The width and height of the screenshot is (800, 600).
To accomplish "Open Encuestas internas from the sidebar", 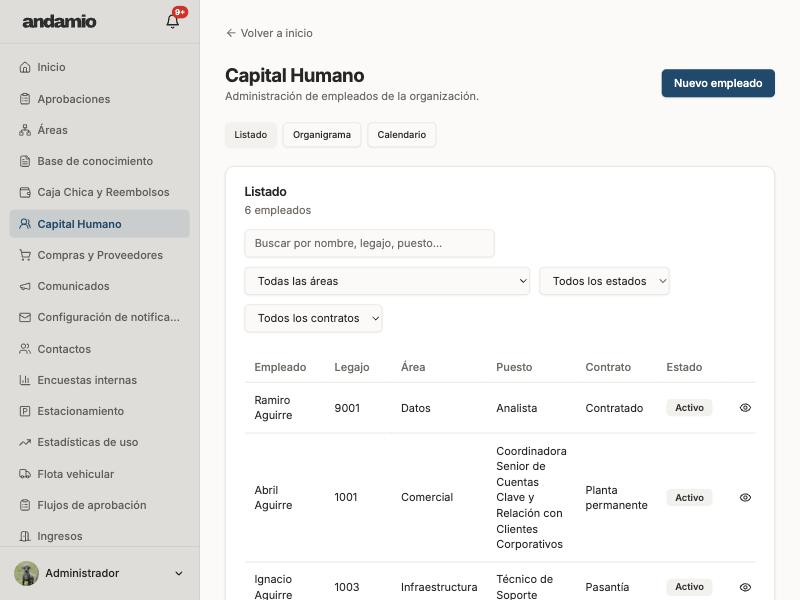I will pyautogui.click(x=99, y=380).
